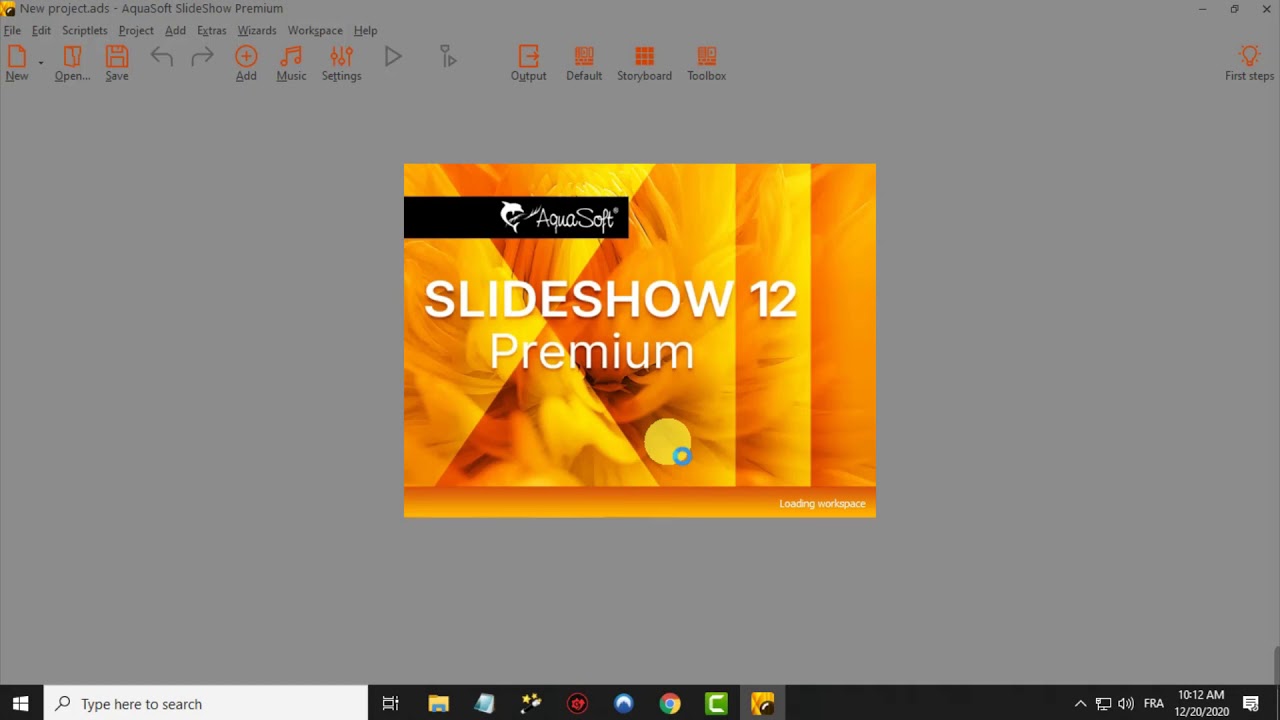Click the taskbar search box
Screen dimensions: 1280x720
[x=207, y=704]
